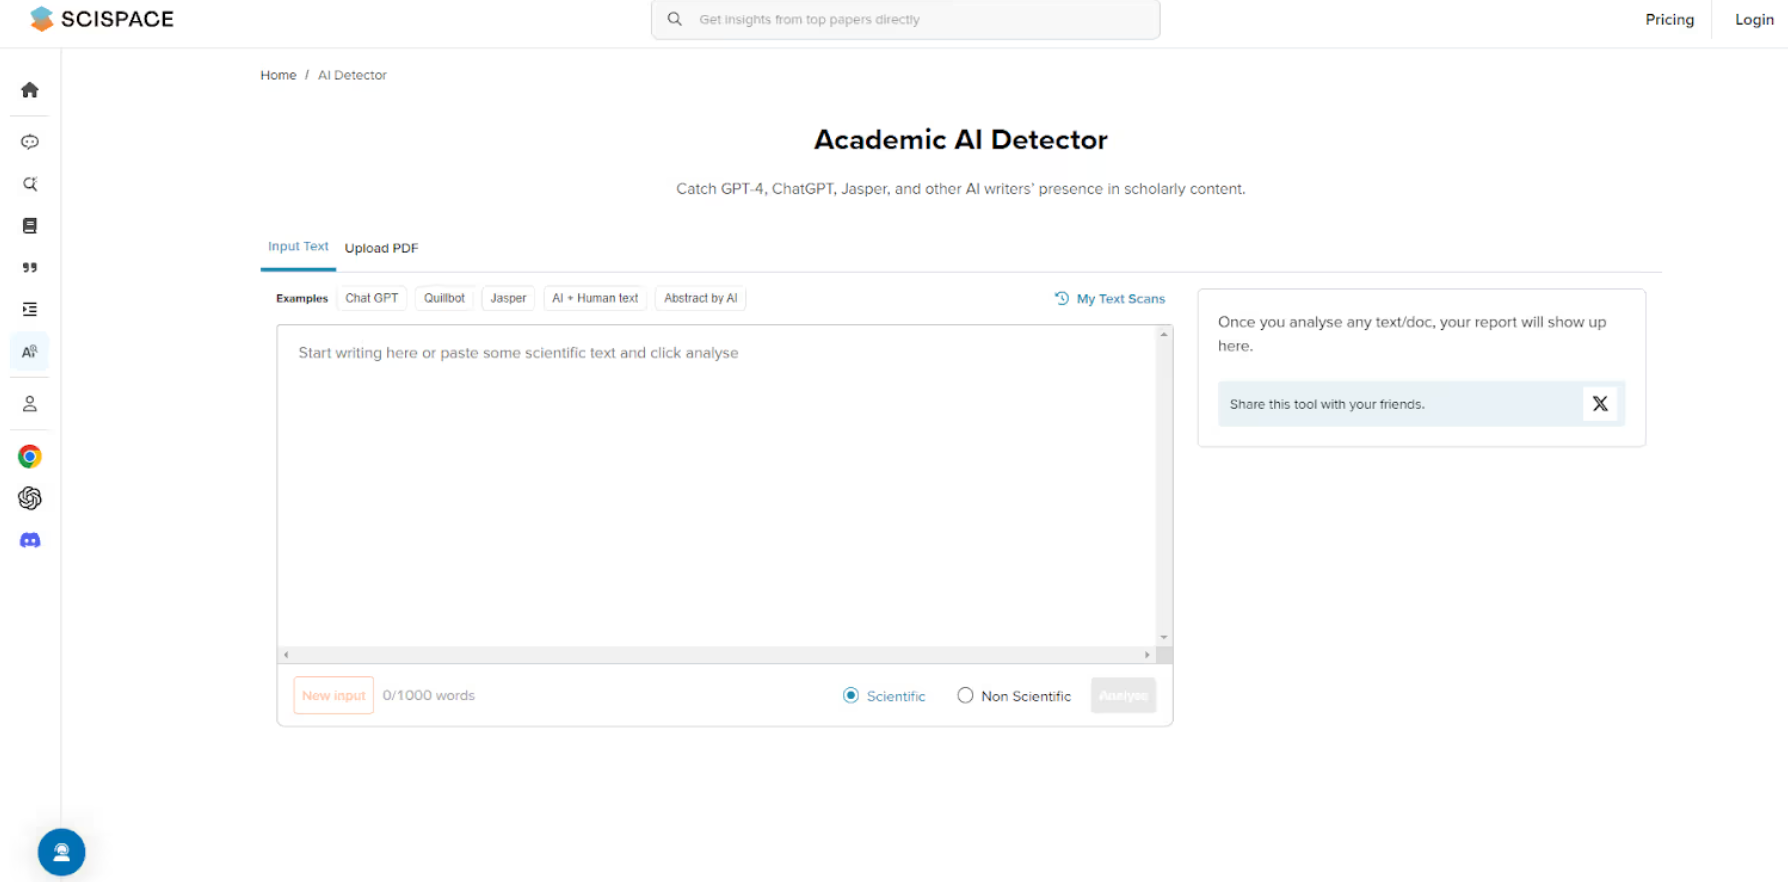Viewport: 1788px width, 882px height.
Task: Select the Non Scientific radio button
Action: coord(965,696)
